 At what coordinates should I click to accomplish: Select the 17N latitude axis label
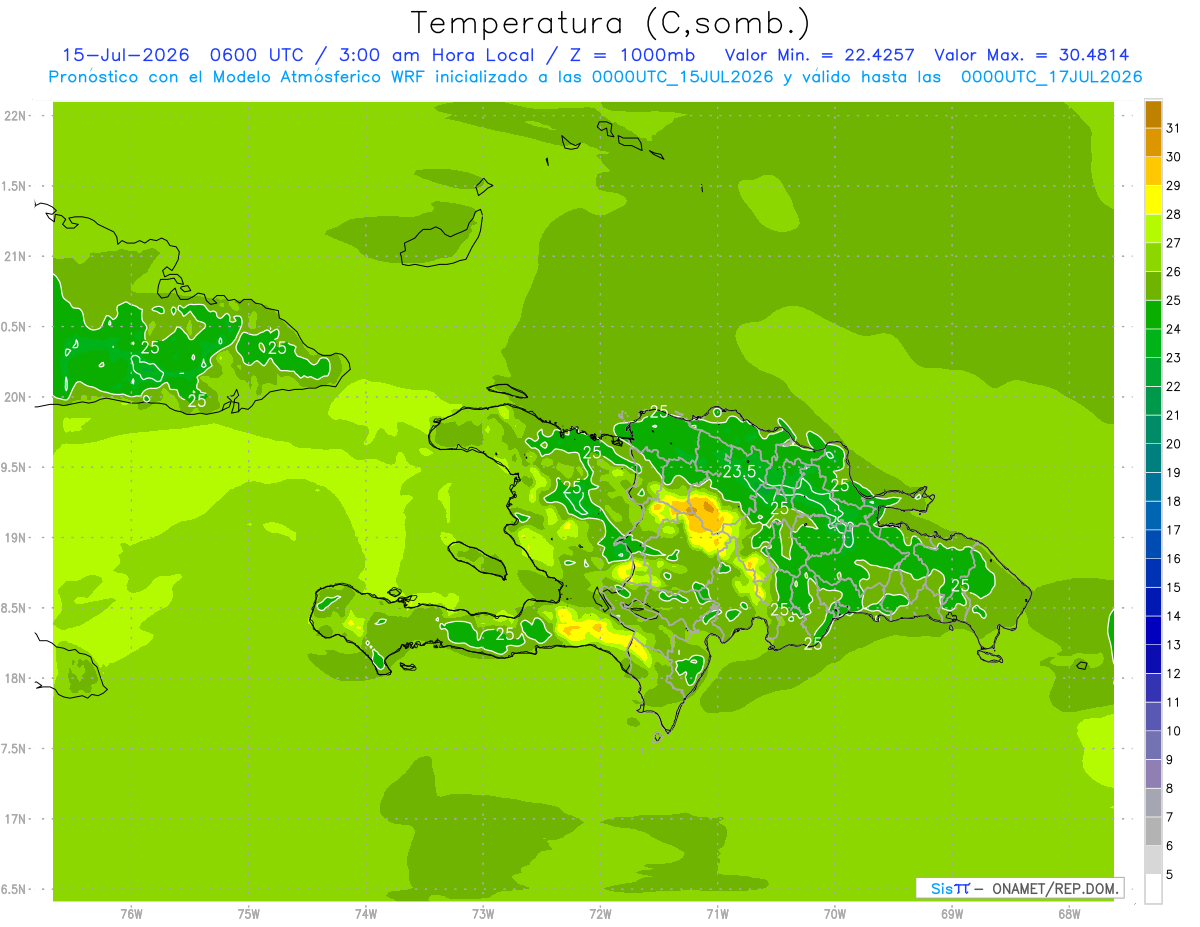(x=15, y=819)
